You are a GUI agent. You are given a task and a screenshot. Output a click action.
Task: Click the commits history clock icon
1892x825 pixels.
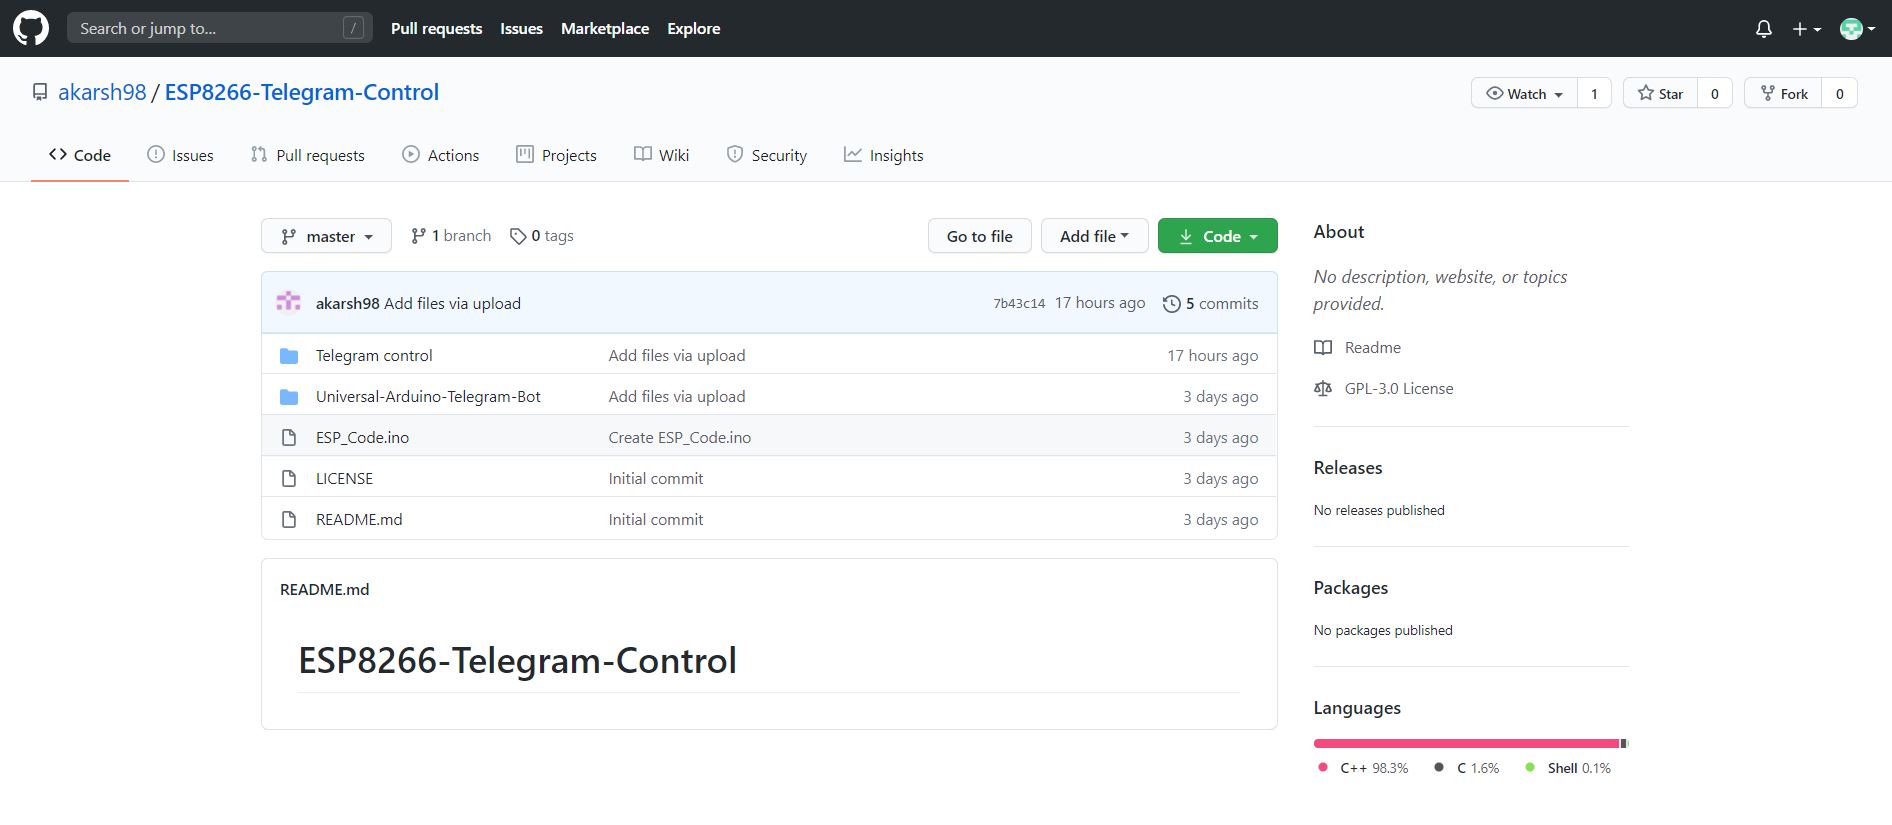[x=1172, y=303]
